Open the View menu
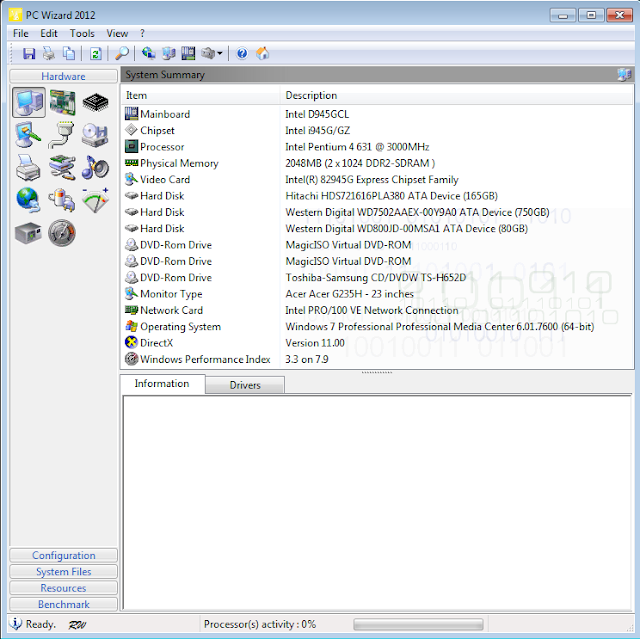The width and height of the screenshot is (640, 639). tap(117, 33)
